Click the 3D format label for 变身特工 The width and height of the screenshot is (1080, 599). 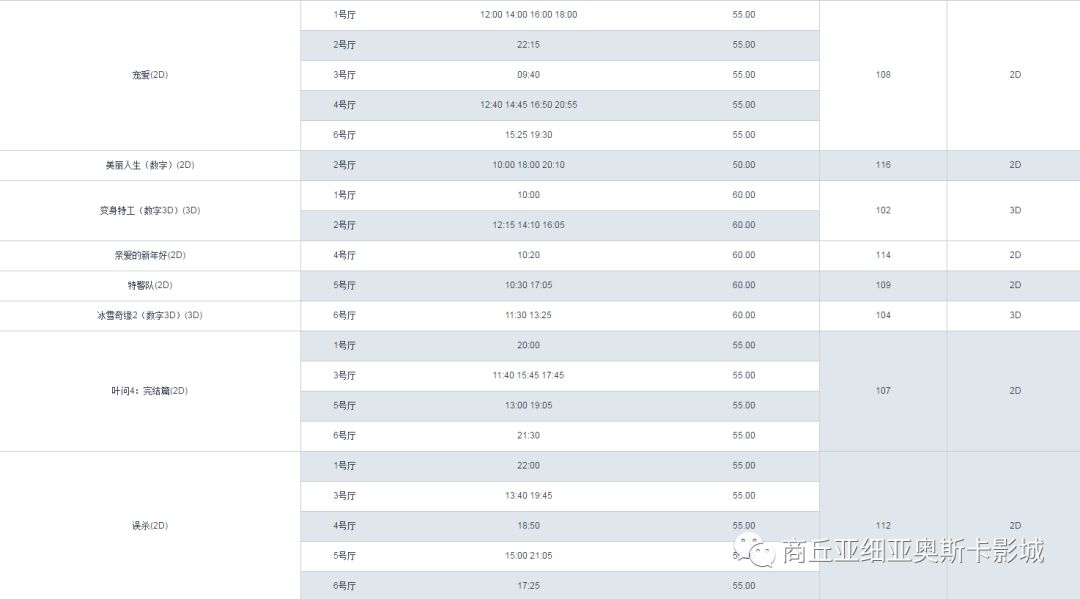pyautogui.click(x=1014, y=210)
